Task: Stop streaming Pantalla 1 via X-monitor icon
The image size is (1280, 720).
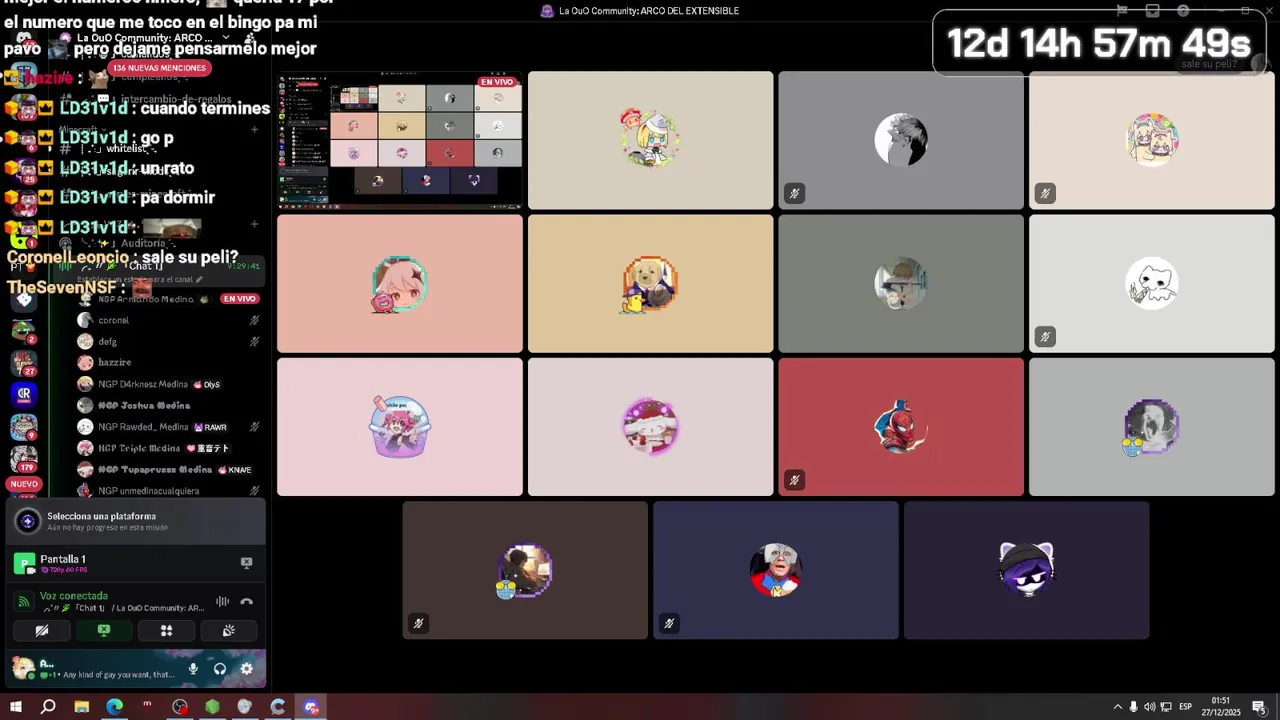Action: tap(246, 562)
